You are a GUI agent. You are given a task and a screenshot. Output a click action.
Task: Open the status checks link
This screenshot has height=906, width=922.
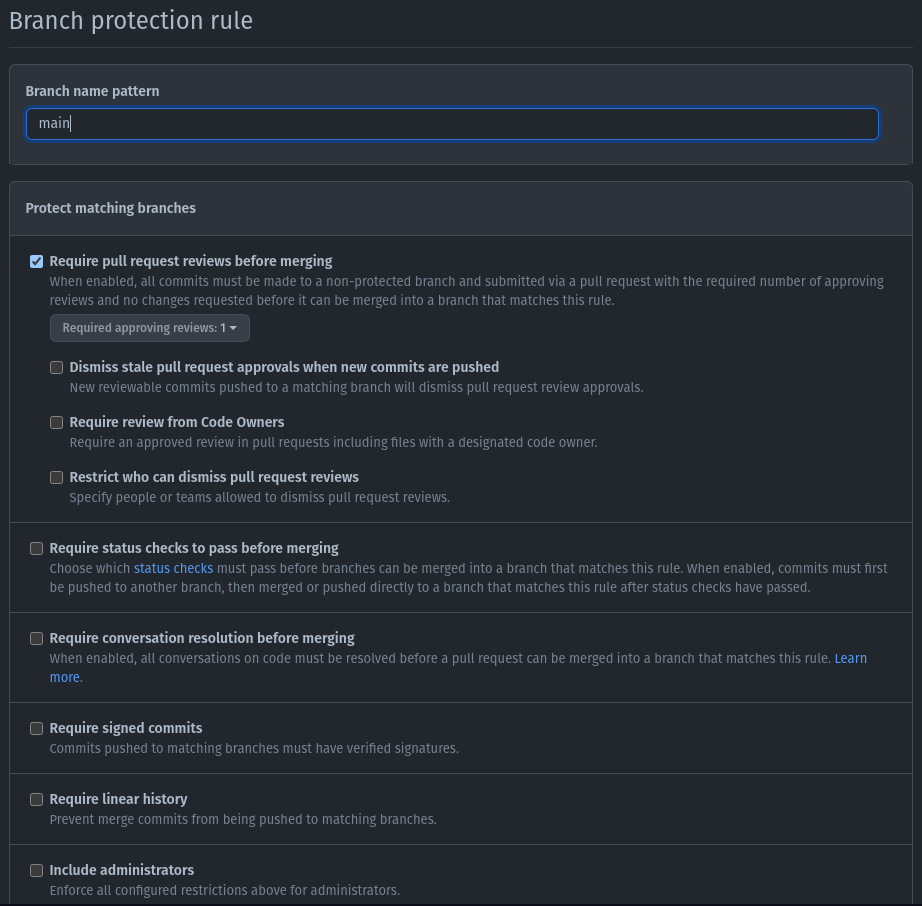coord(173,569)
